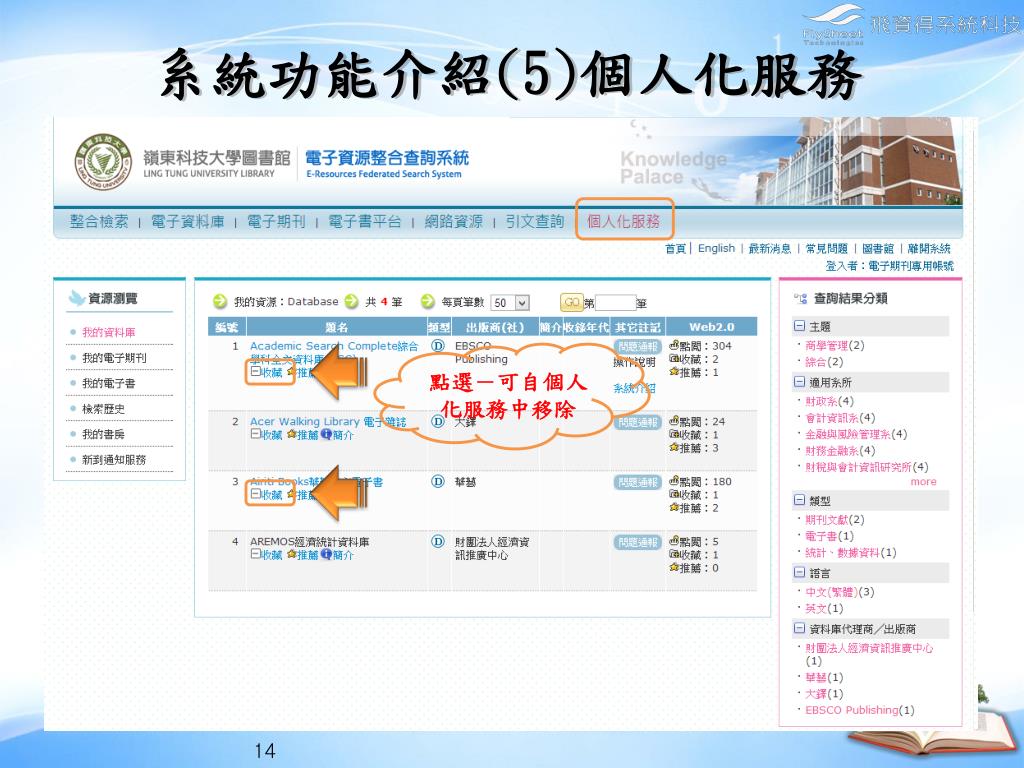Screen dimensions: 1024x768
Task: Collapse the 資料庫代理商/出版商 section
Action: click(799, 628)
